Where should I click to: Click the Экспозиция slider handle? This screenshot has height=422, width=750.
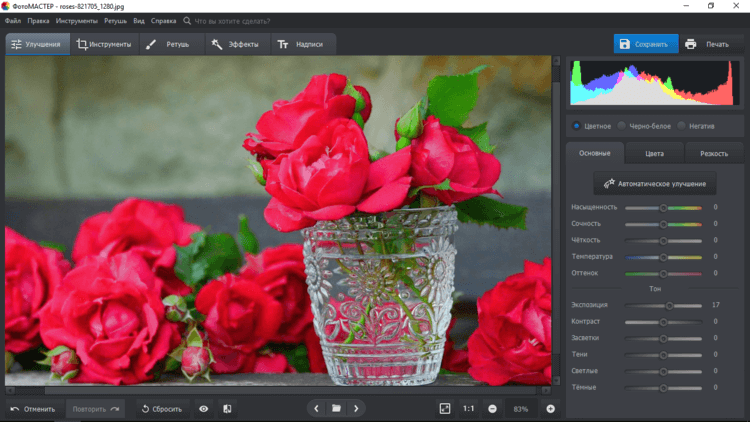point(669,305)
